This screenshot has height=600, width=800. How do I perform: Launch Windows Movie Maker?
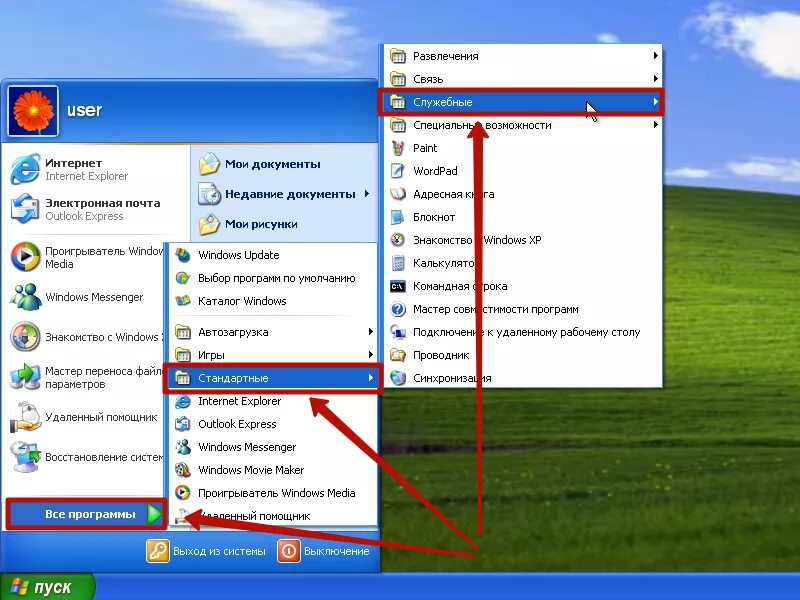[x=273, y=470]
